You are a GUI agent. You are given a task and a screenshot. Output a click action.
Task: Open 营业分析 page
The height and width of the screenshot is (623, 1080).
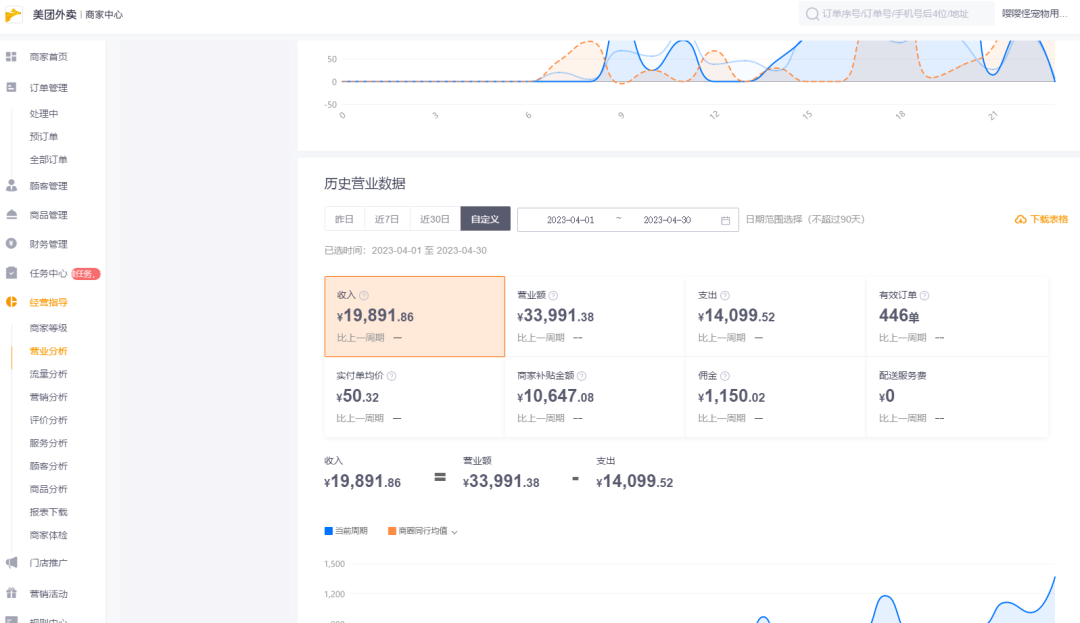pos(48,351)
